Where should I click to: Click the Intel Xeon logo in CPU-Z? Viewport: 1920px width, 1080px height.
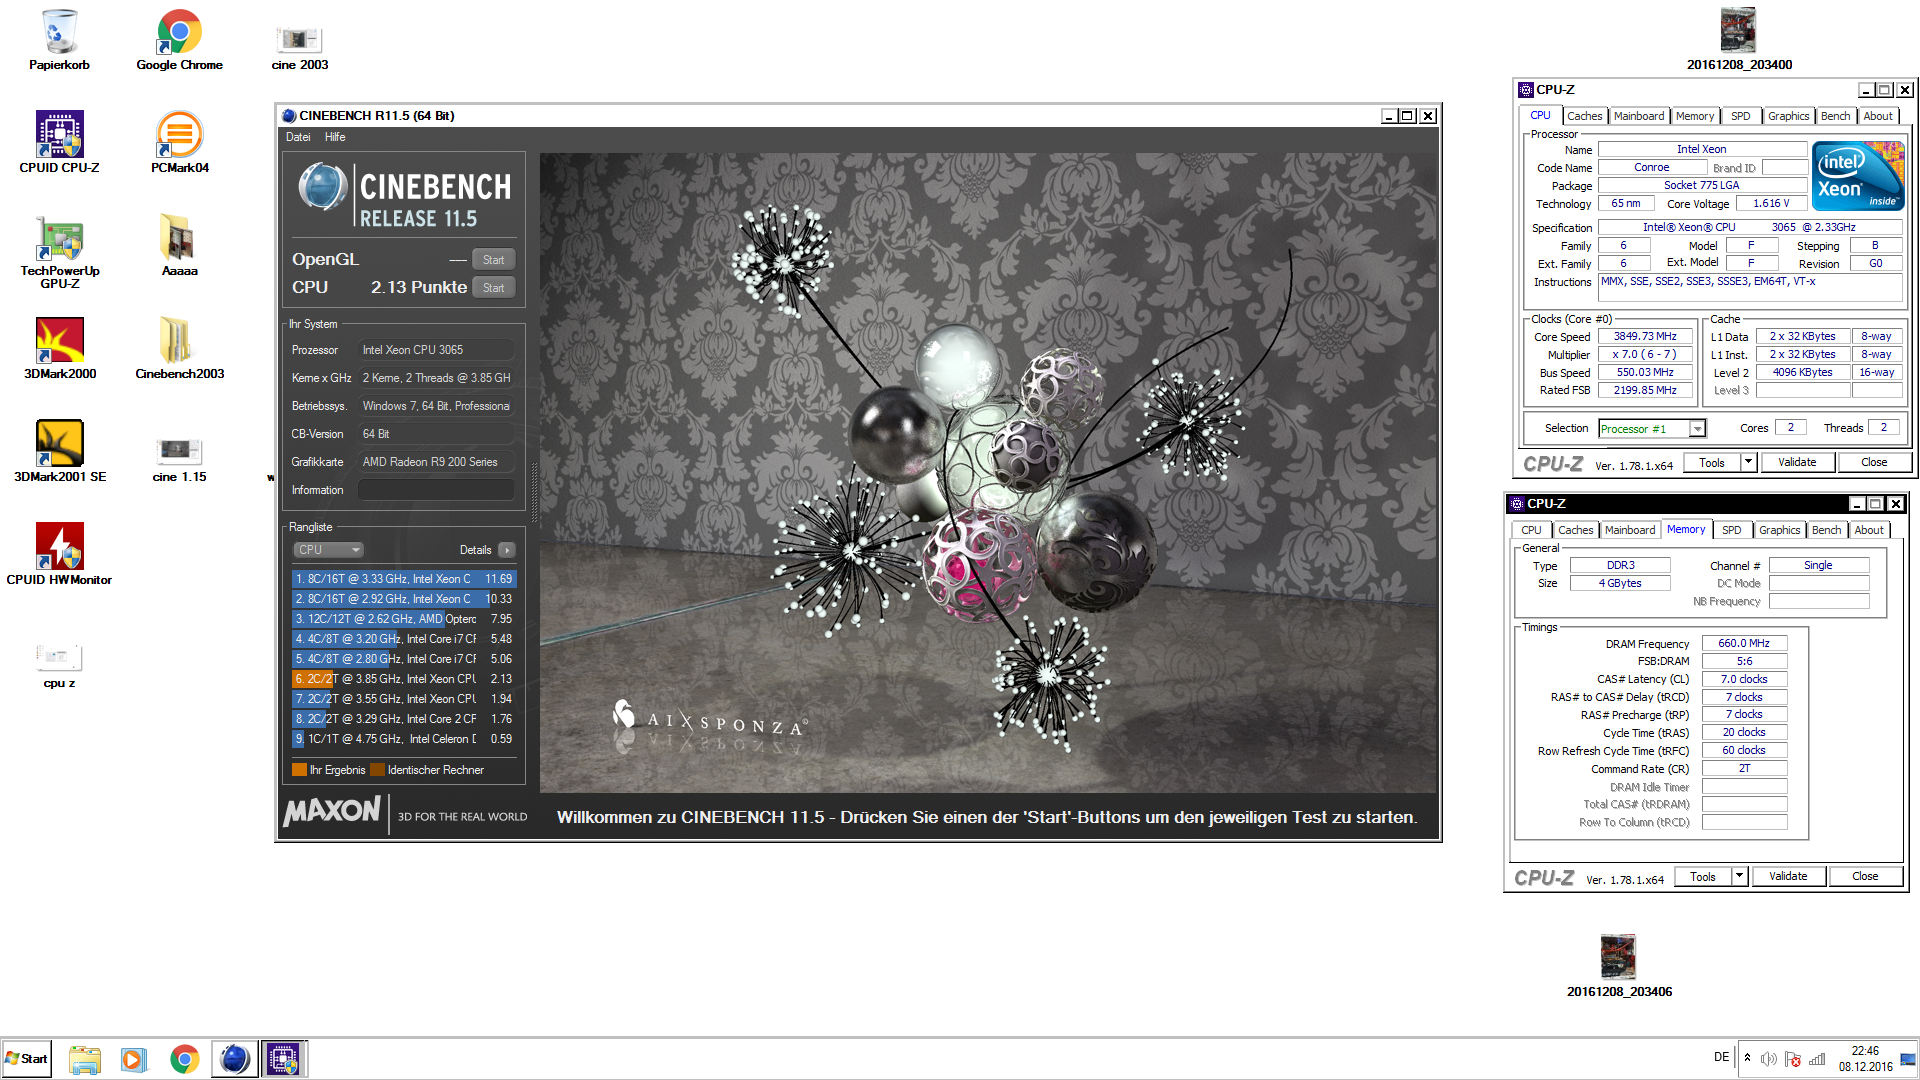pos(1859,177)
